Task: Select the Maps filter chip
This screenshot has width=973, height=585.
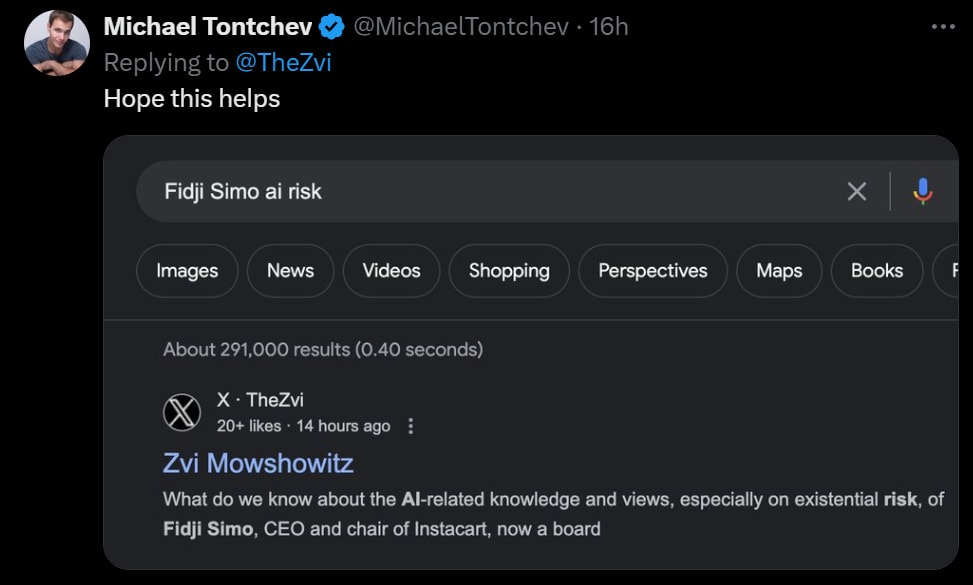Action: tap(779, 270)
